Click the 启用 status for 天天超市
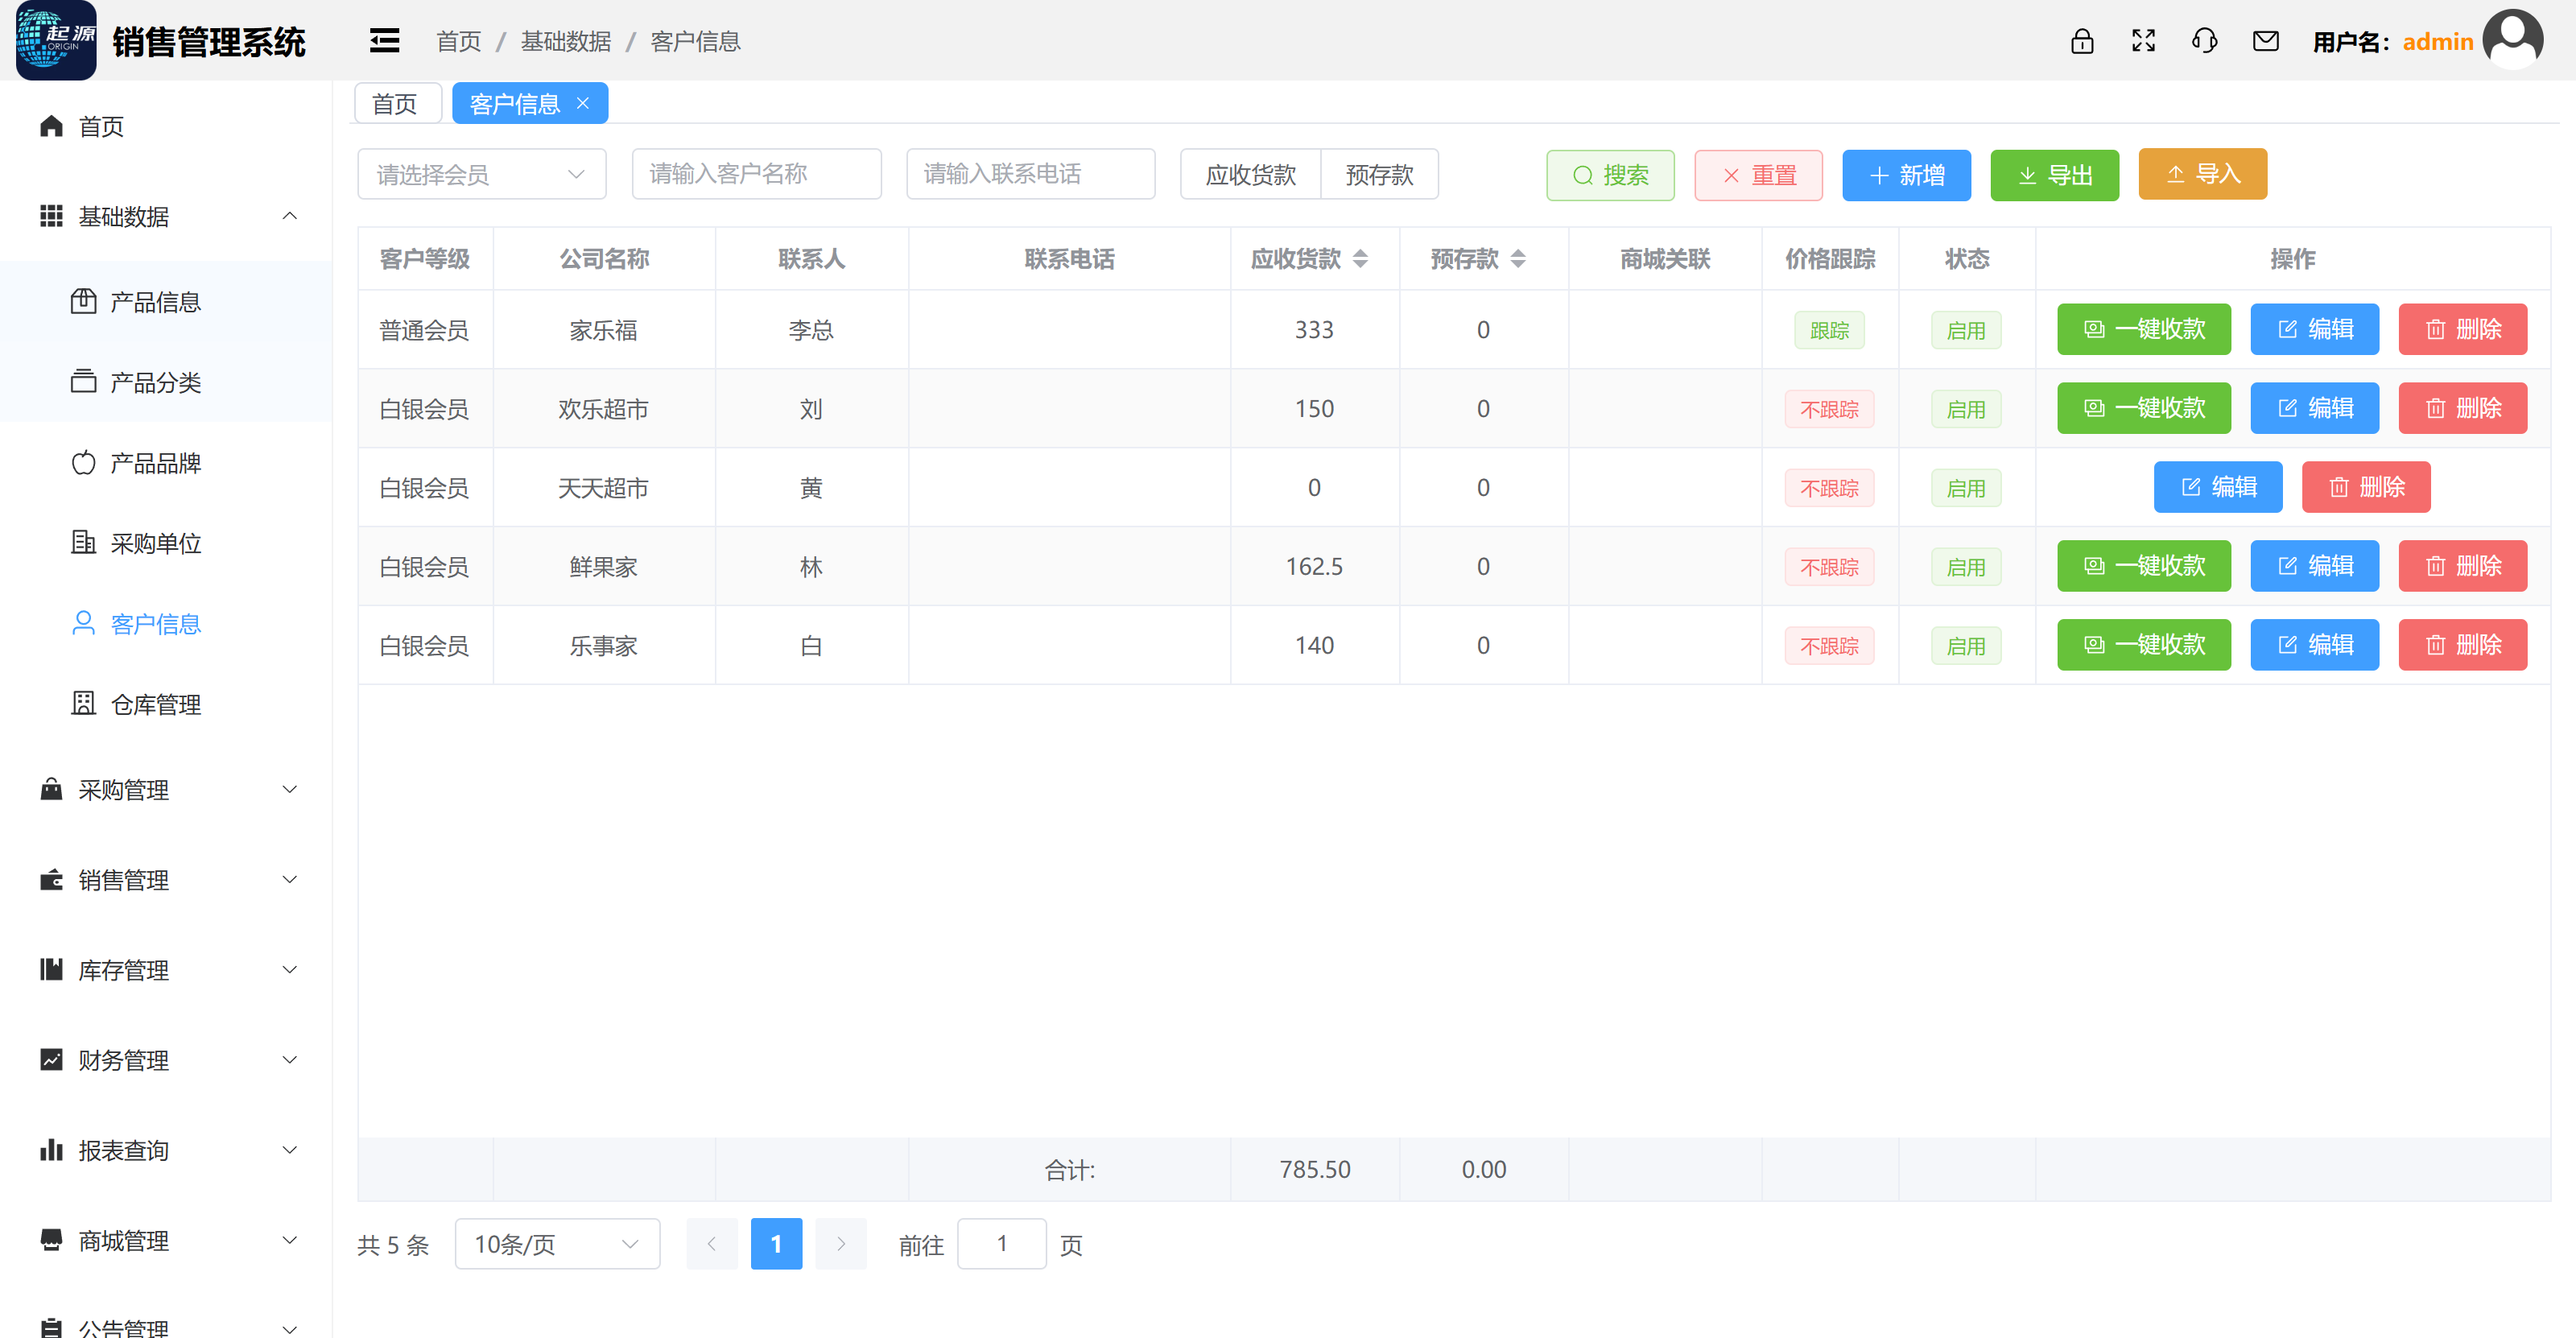The width and height of the screenshot is (2576, 1338). click(1966, 488)
